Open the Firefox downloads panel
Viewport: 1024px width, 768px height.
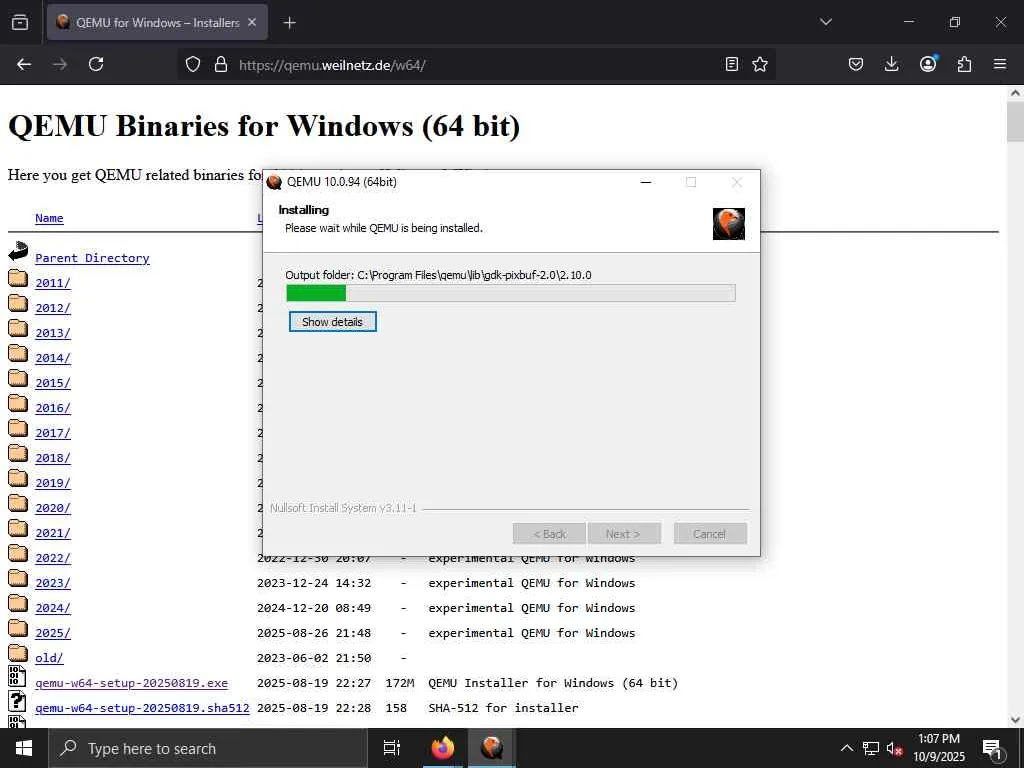891,64
